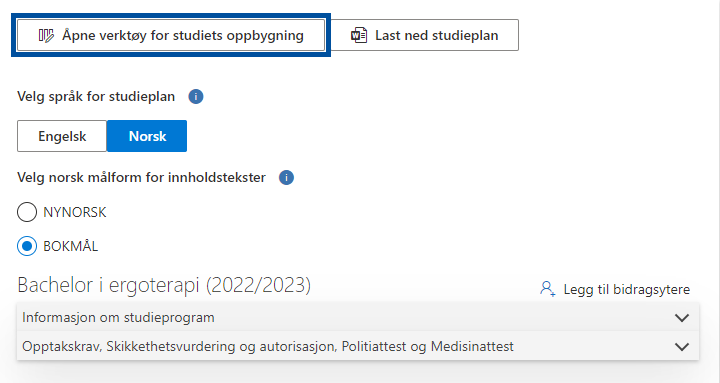The height and width of the screenshot is (383, 720).
Task: Open the Informasjon om studieprogram accordion row
Action: tap(358, 317)
